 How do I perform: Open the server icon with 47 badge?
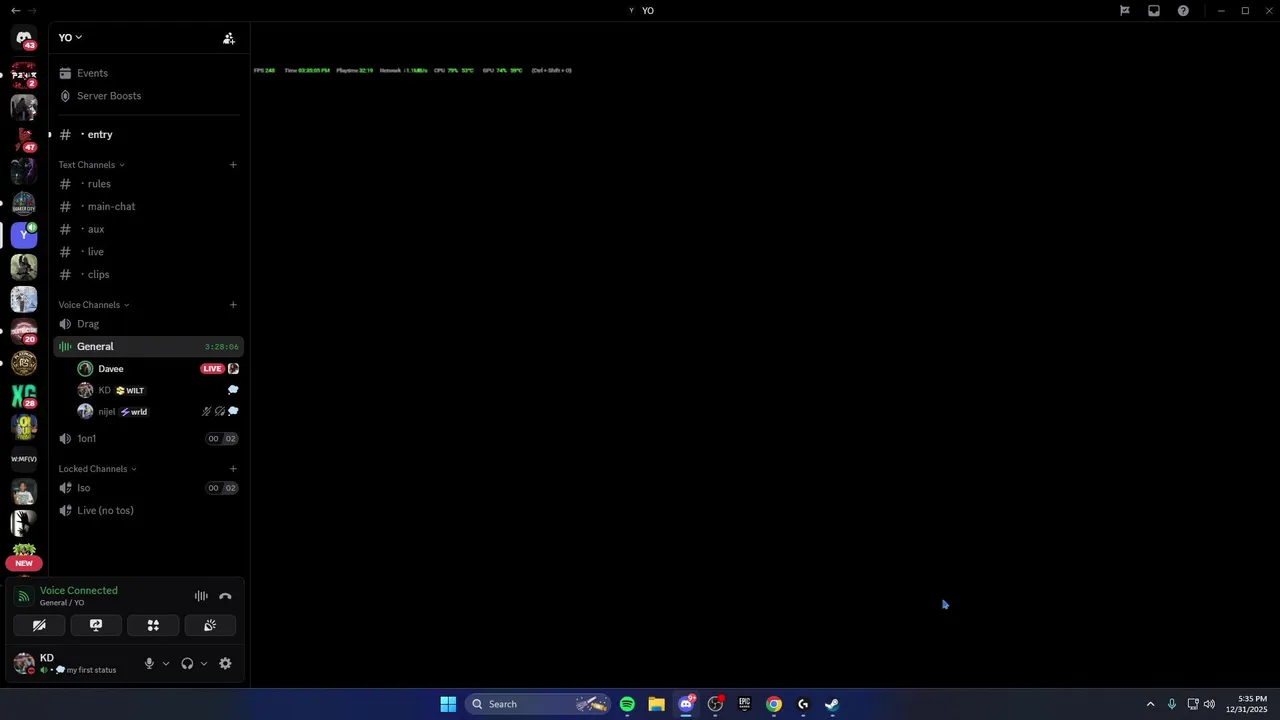click(x=24, y=139)
